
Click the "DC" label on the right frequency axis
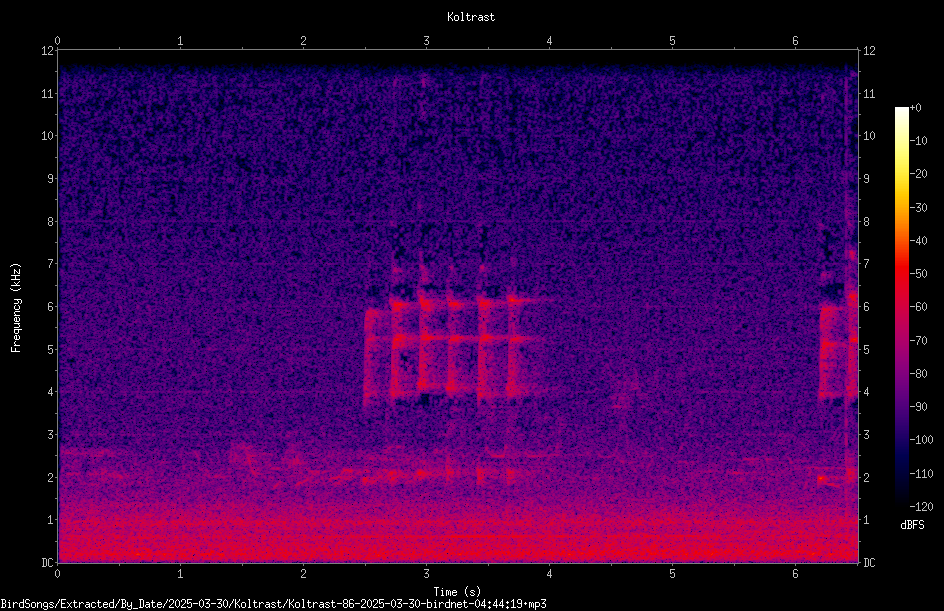(x=869, y=563)
